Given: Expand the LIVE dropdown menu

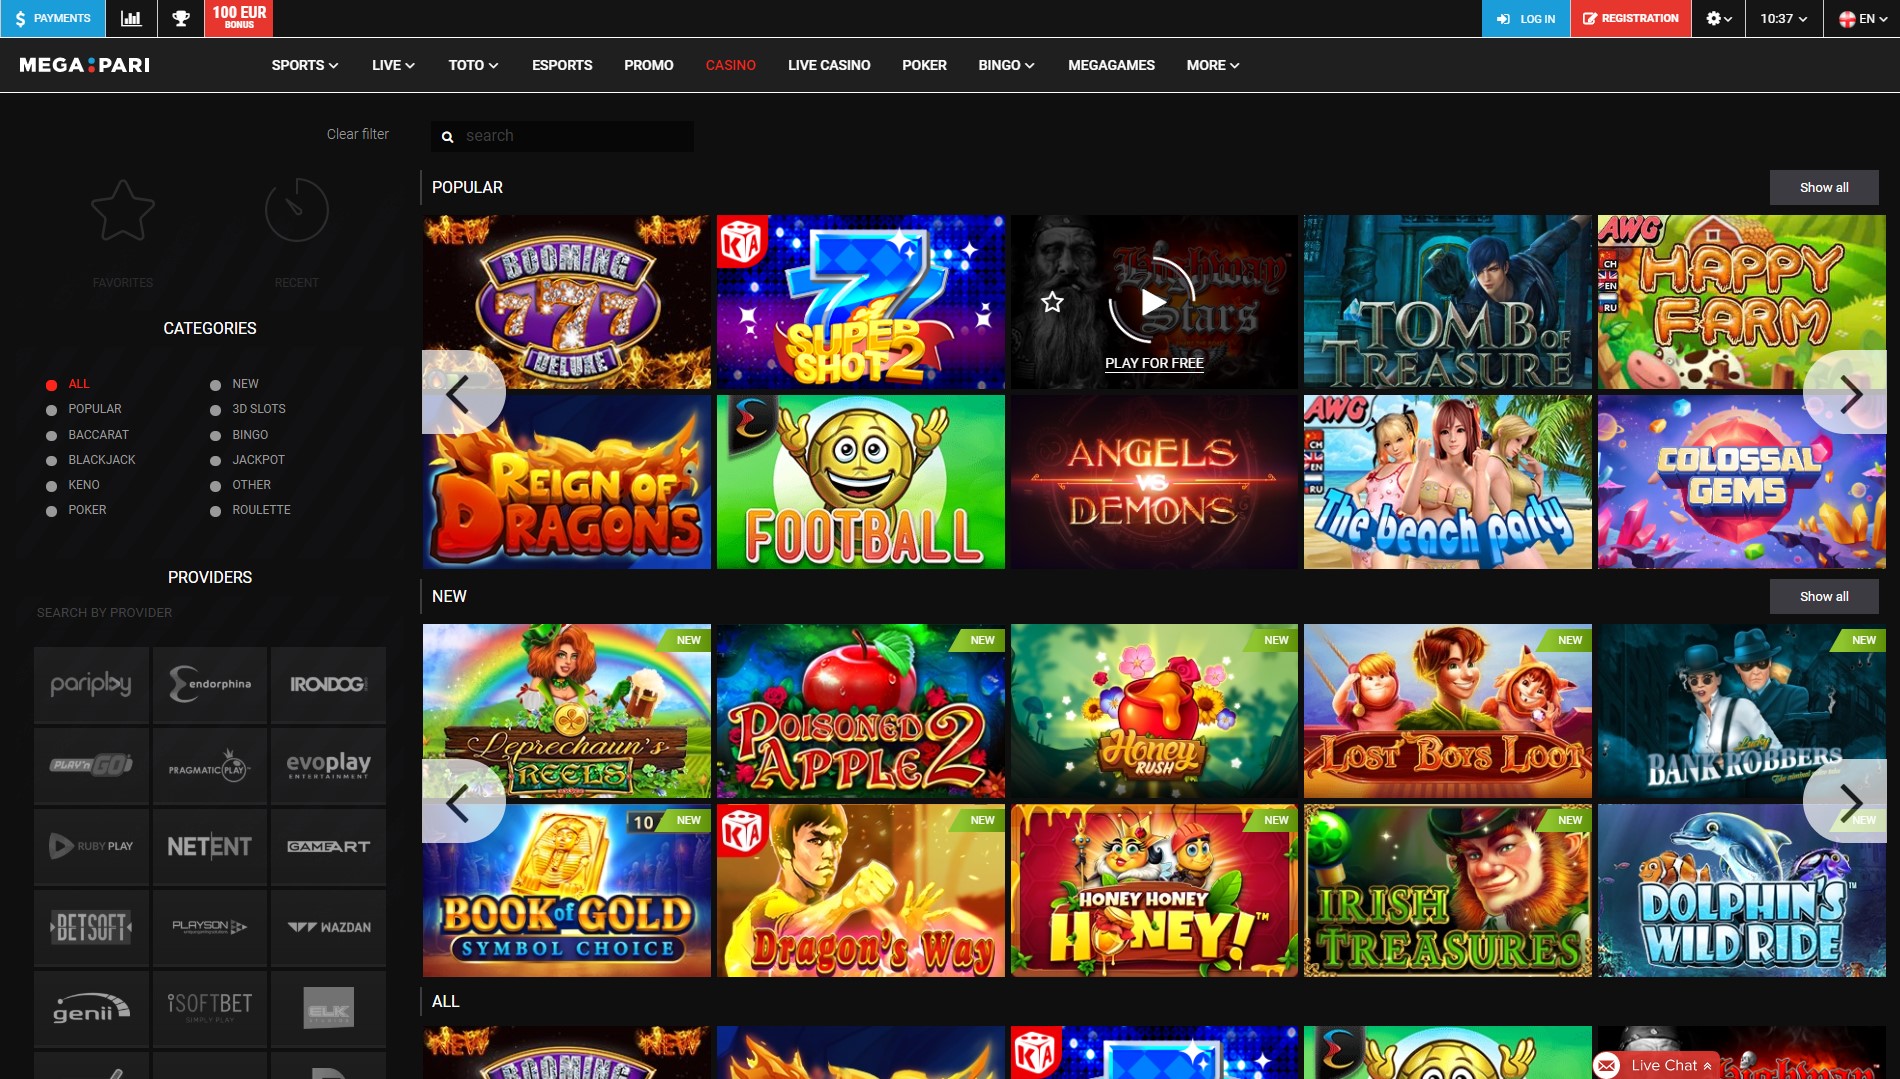Looking at the screenshot, I should [393, 65].
